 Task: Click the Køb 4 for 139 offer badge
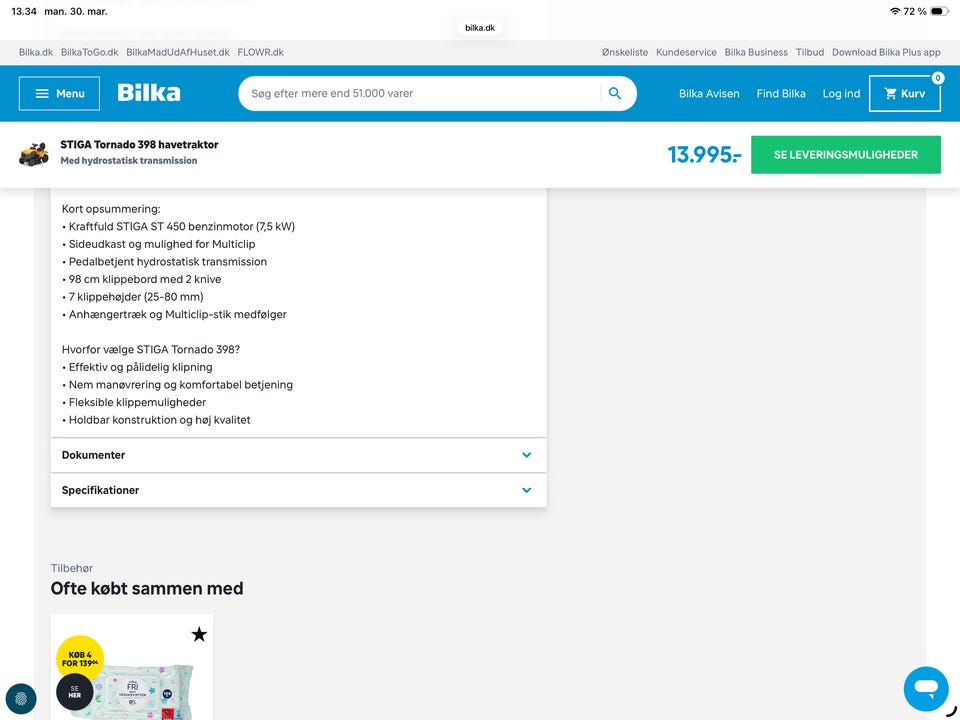(x=80, y=659)
